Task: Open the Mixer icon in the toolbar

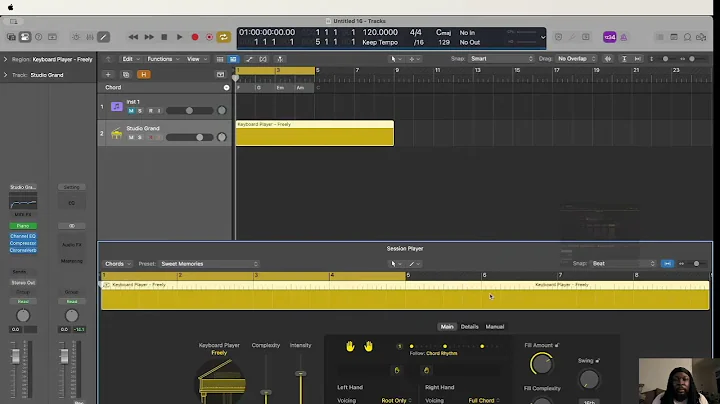Action: point(90,37)
